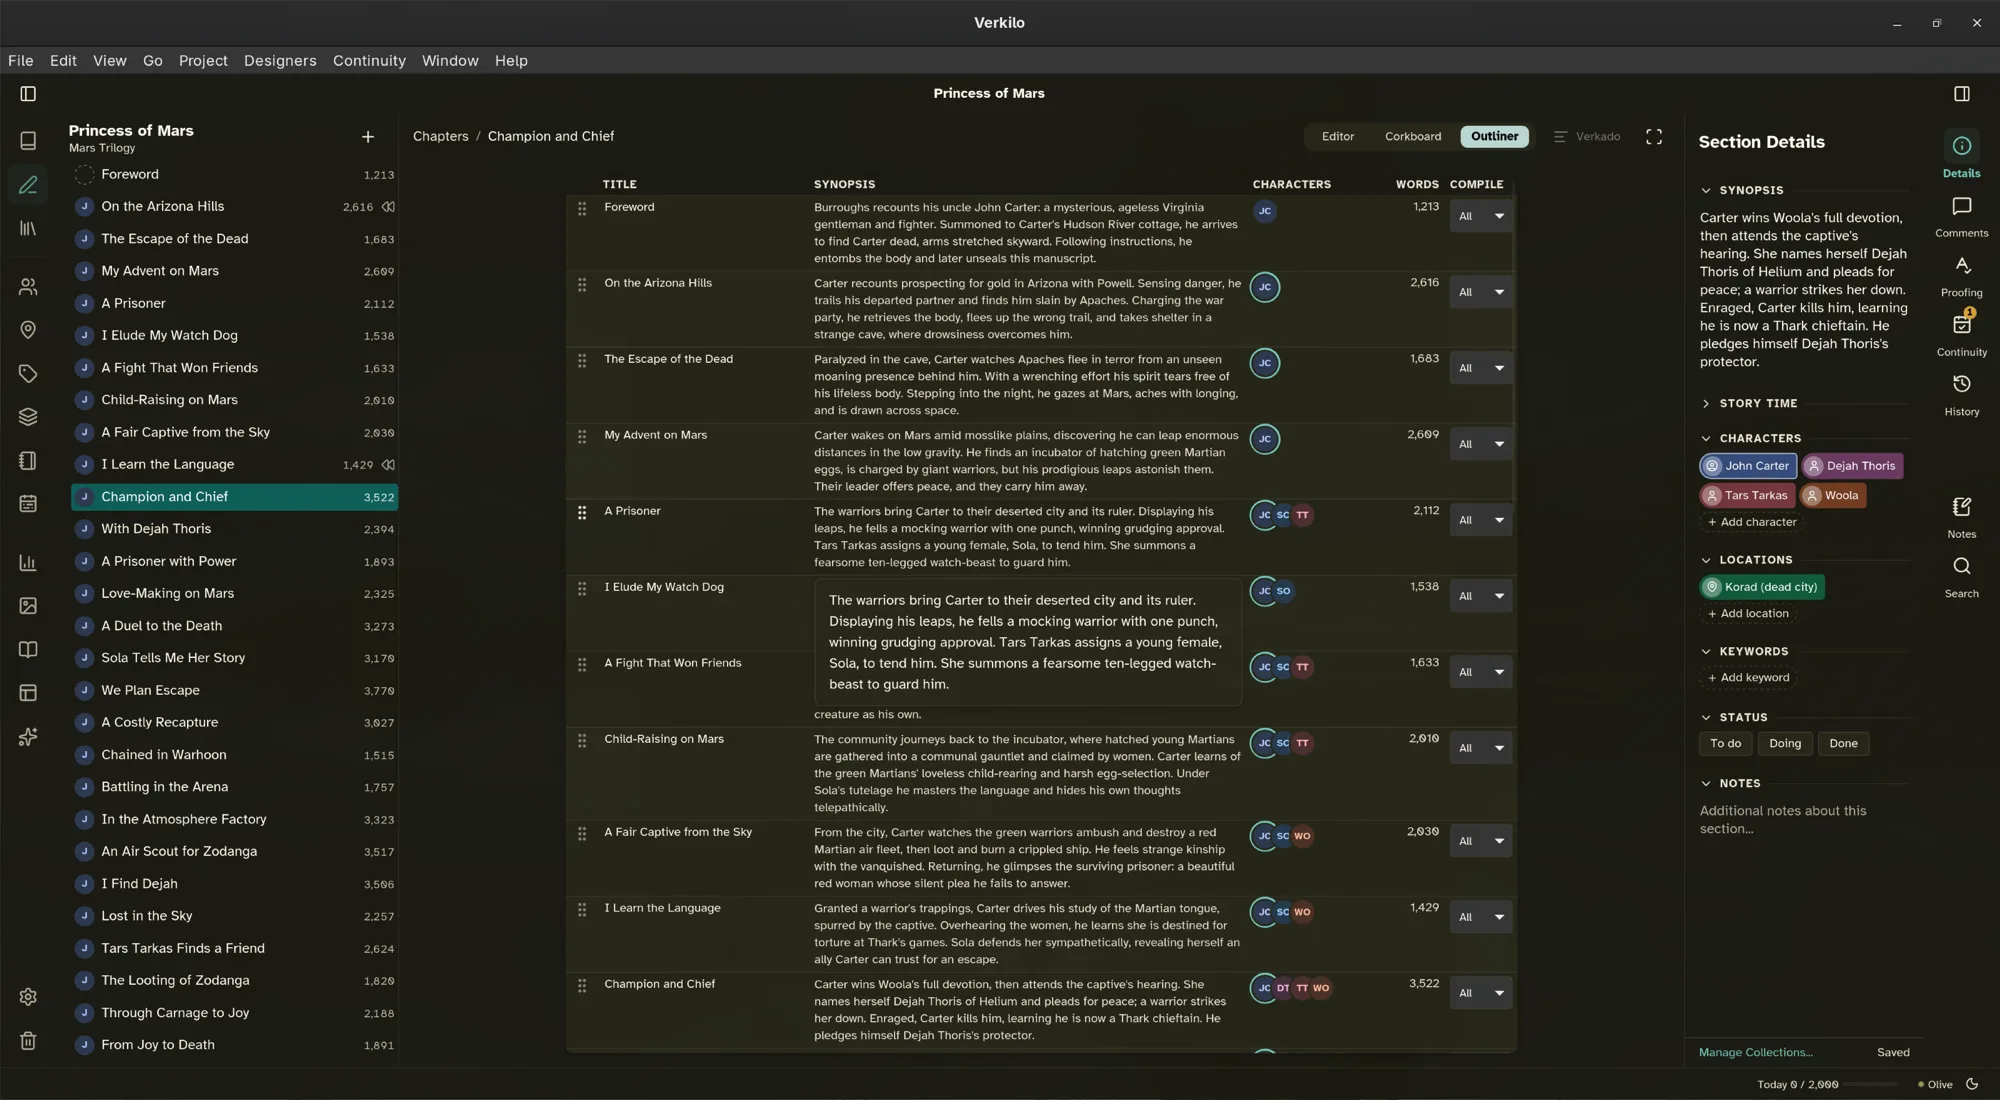Viewport: 2000px width, 1100px height.
Task: Open the Search panel icon
Action: point(1962,577)
